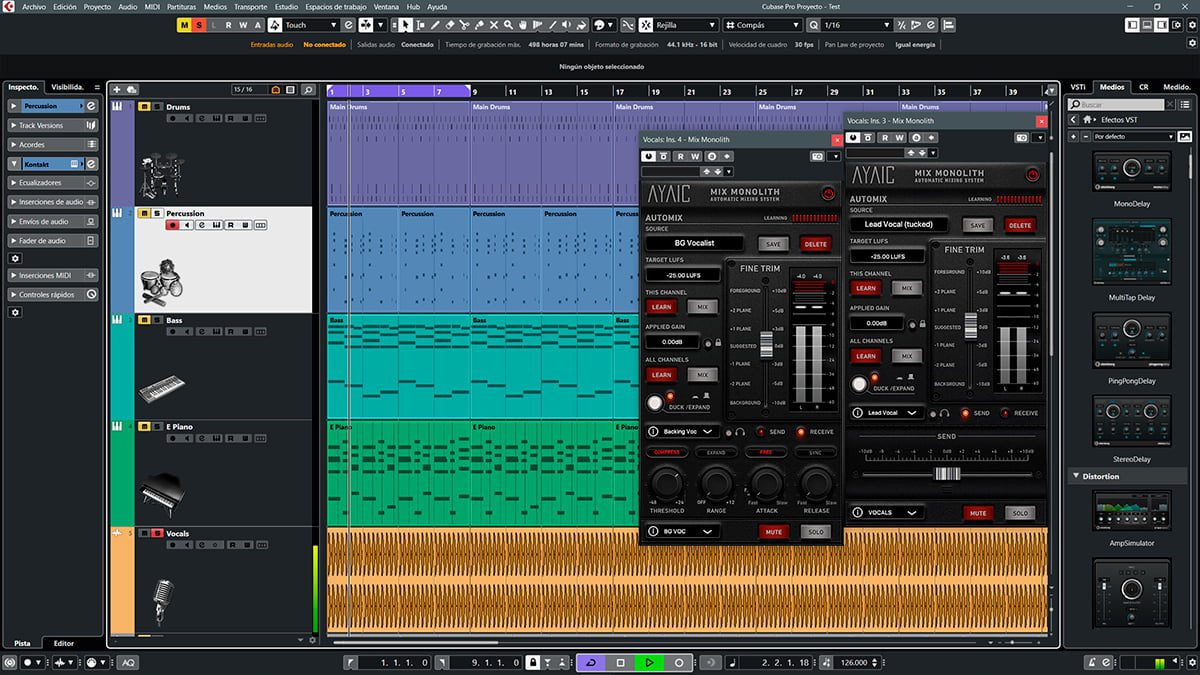
Task: Open the Compás grid type dropdown
Action: [765, 24]
